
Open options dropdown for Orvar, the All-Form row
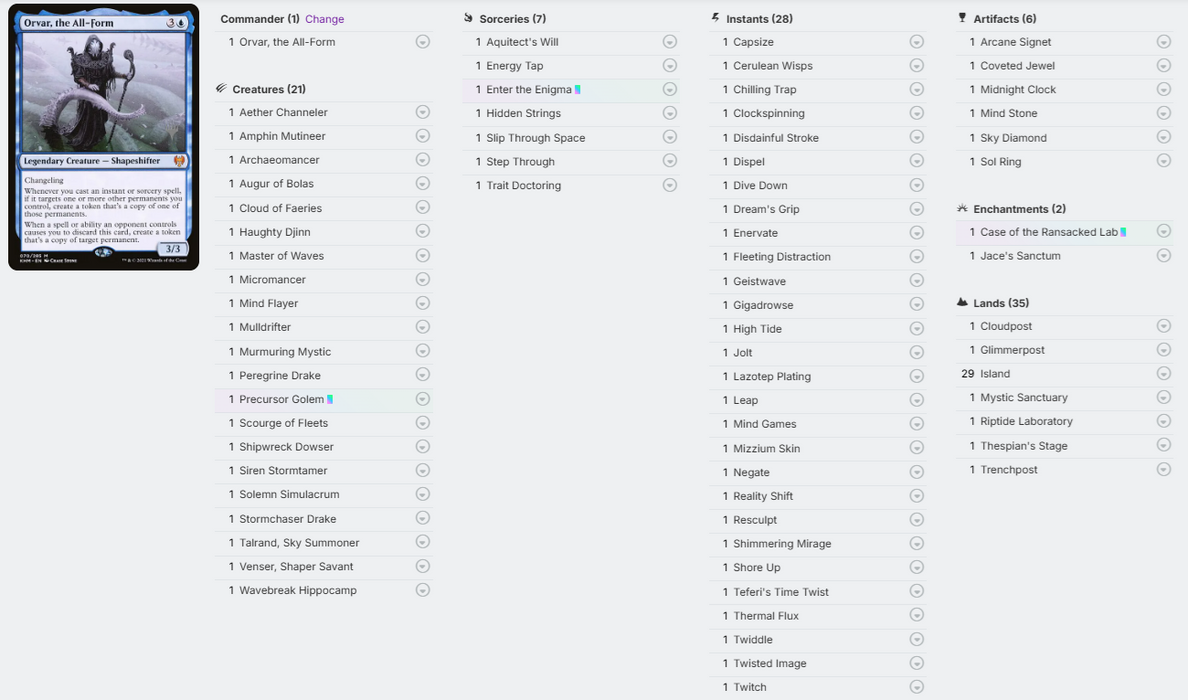coord(423,42)
